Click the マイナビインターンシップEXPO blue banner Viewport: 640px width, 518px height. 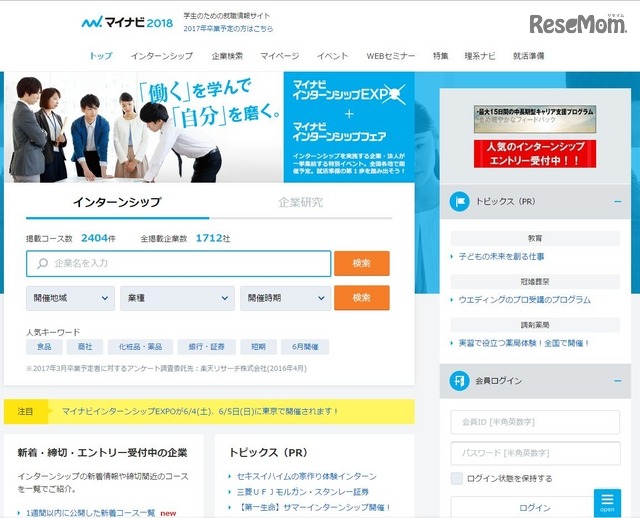[x=349, y=127]
